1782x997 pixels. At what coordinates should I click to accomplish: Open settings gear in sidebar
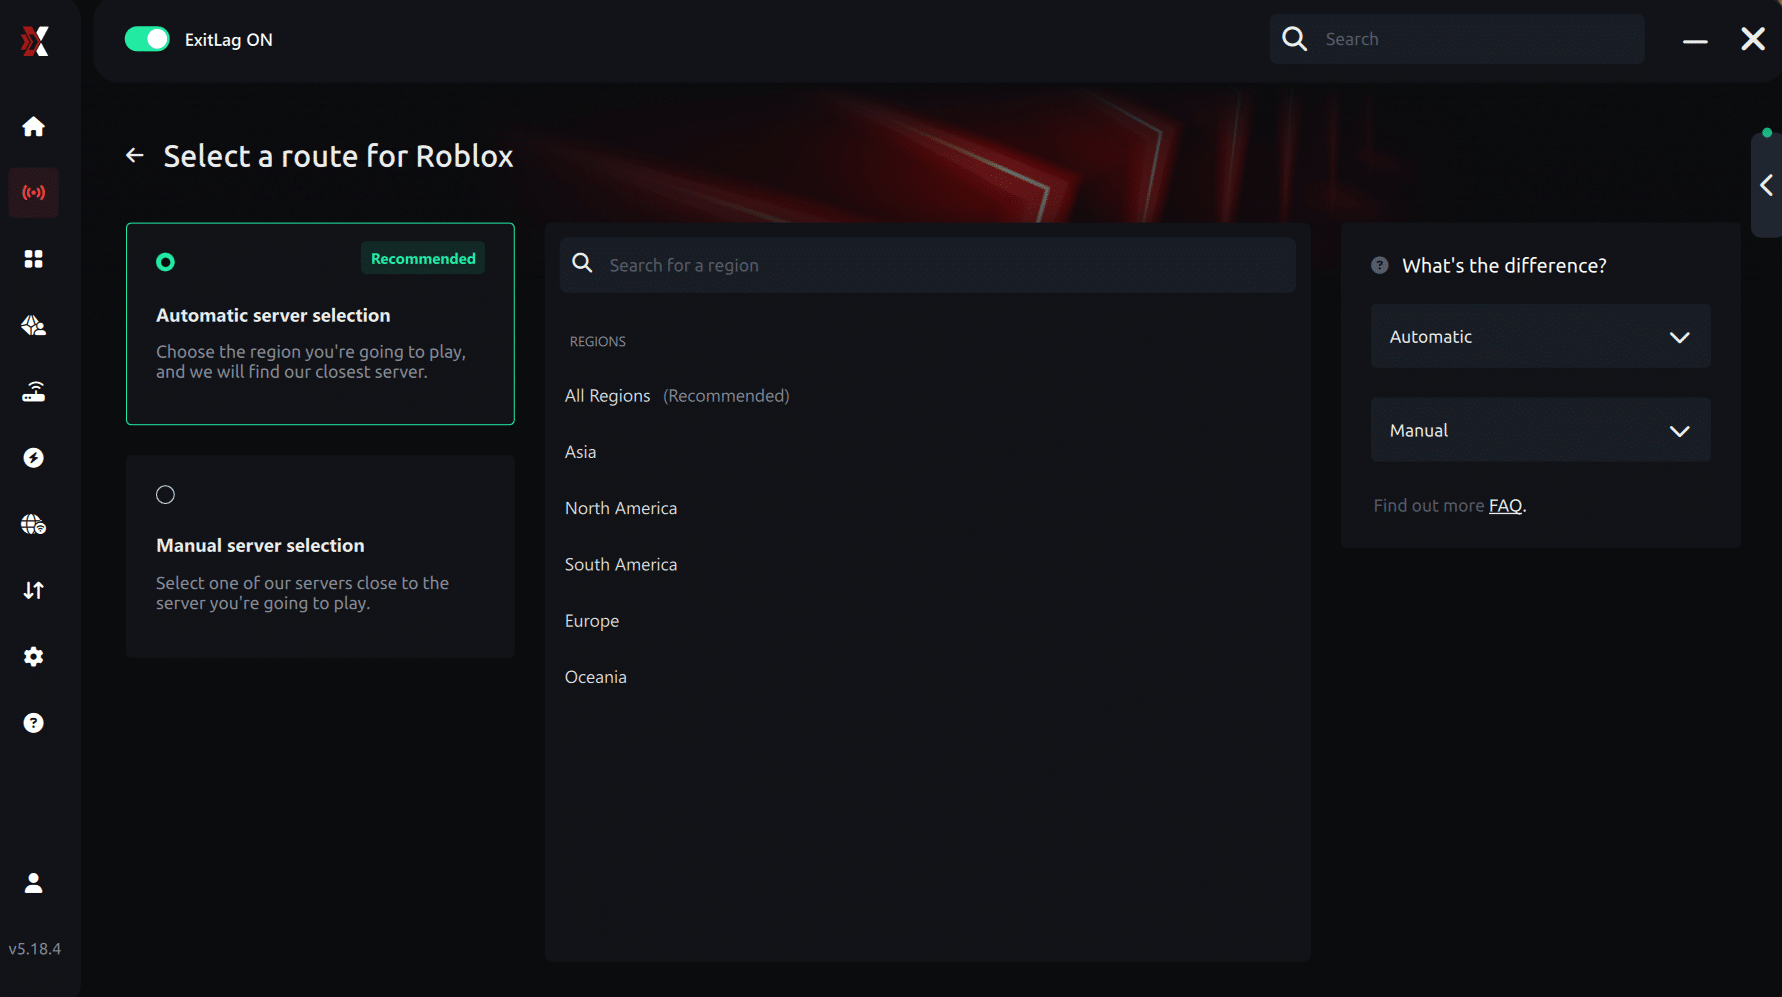pyautogui.click(x=33, y=657)
